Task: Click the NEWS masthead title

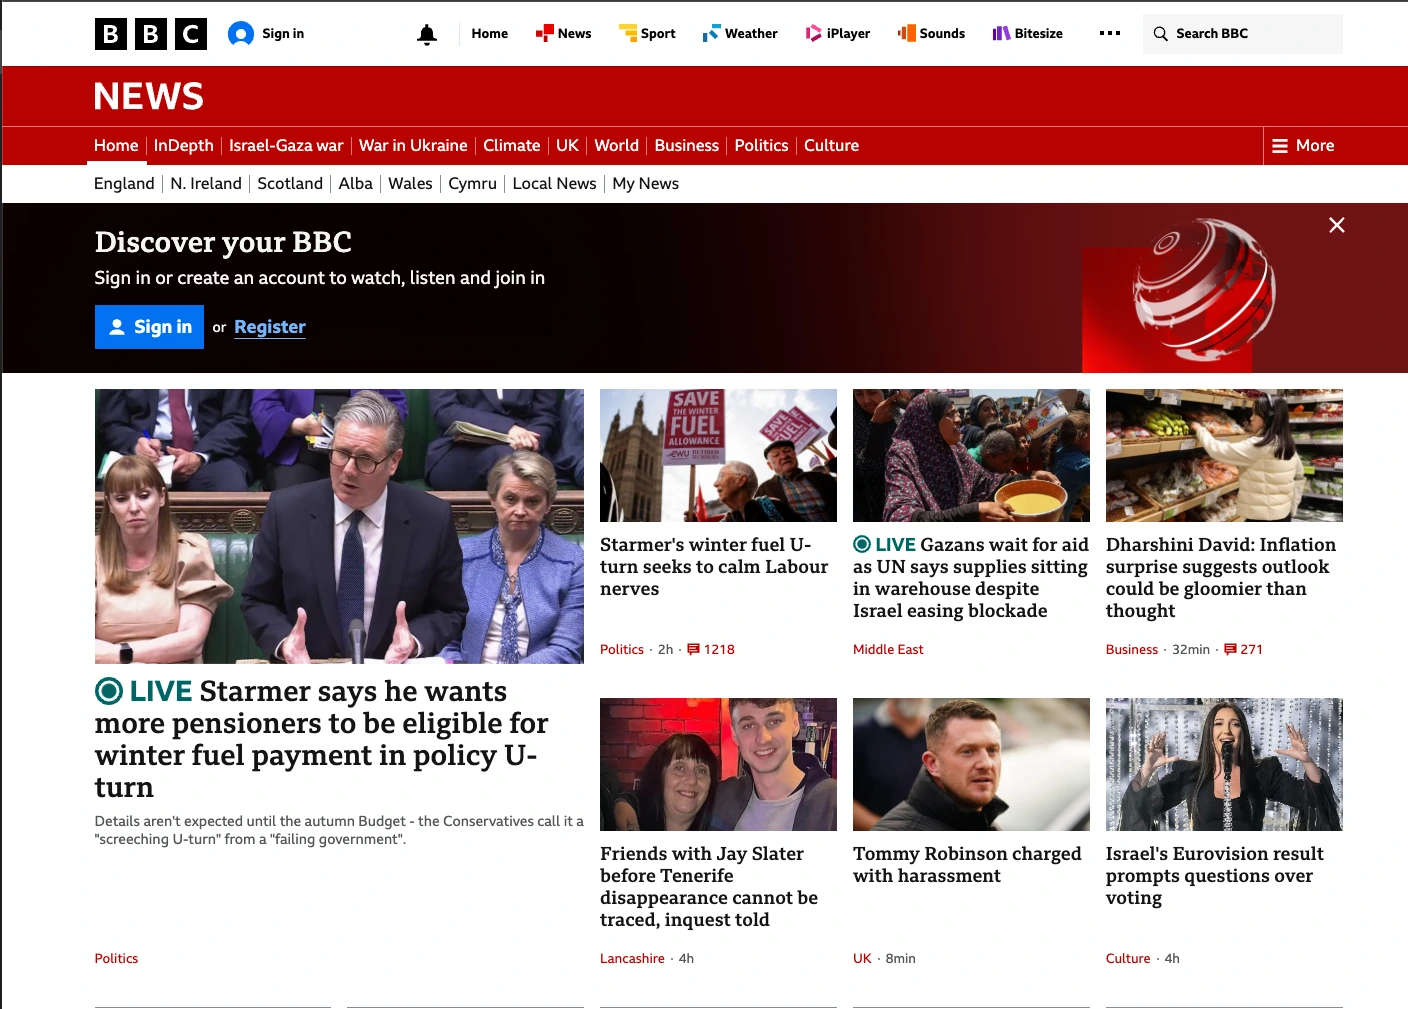Action: (149, 97)
